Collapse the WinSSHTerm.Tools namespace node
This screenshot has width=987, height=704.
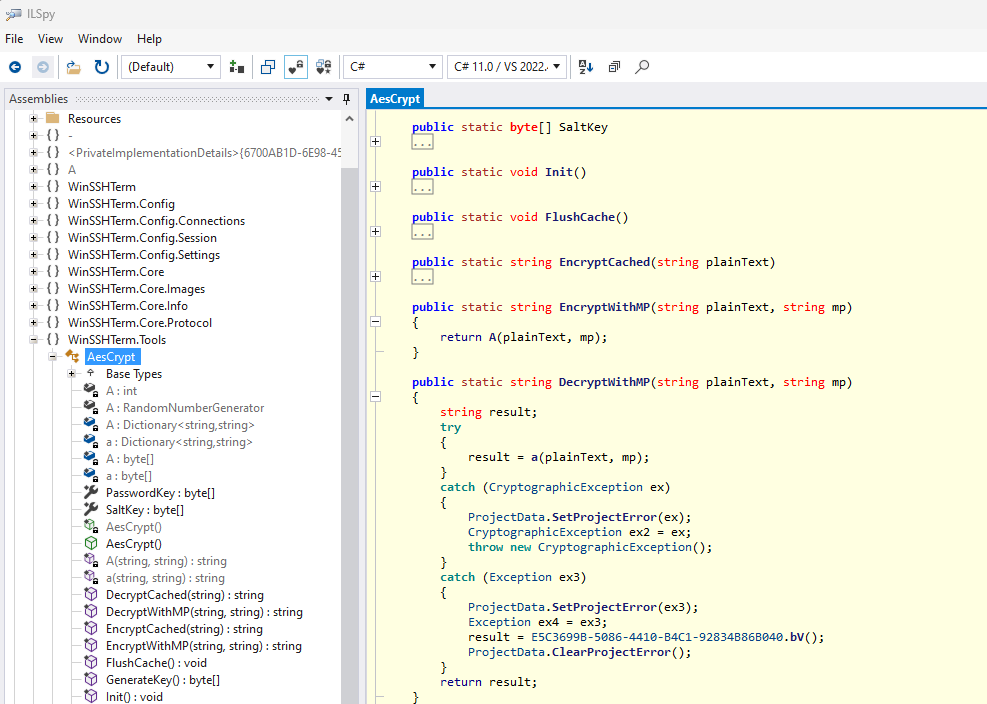click(x=33, y=339)
